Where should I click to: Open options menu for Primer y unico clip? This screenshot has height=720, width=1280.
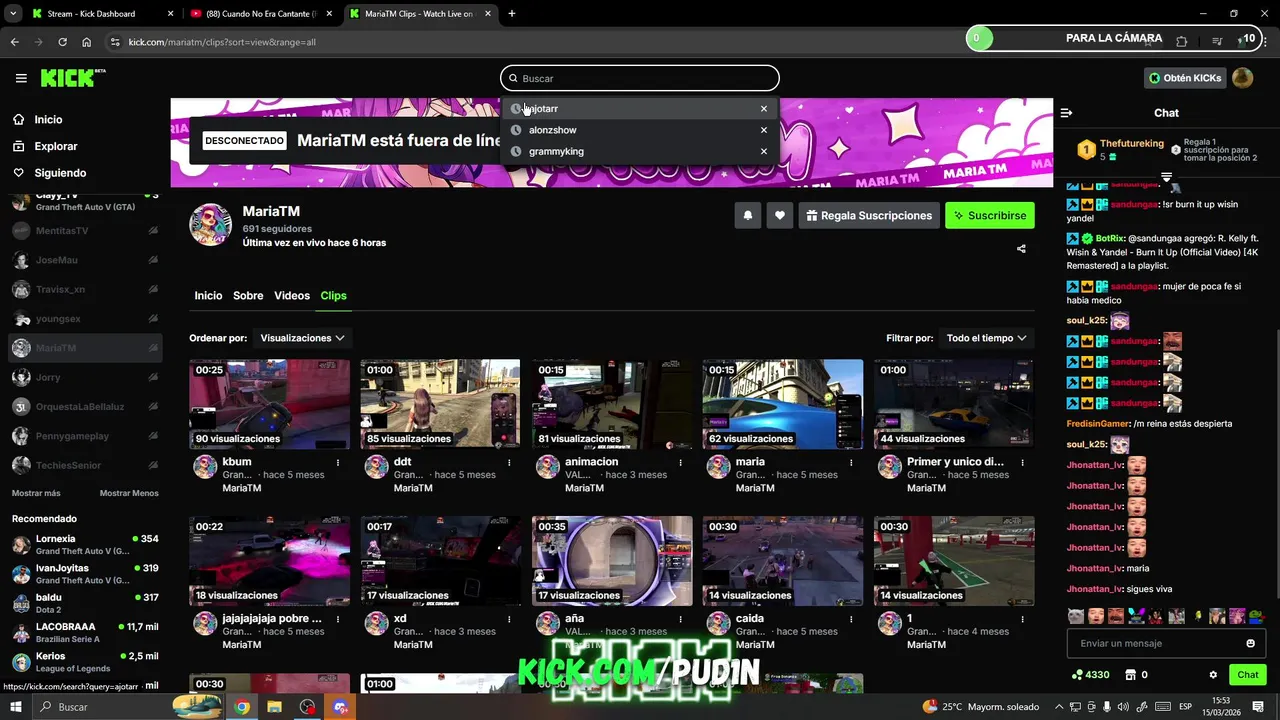click(x=1022, y=462)
